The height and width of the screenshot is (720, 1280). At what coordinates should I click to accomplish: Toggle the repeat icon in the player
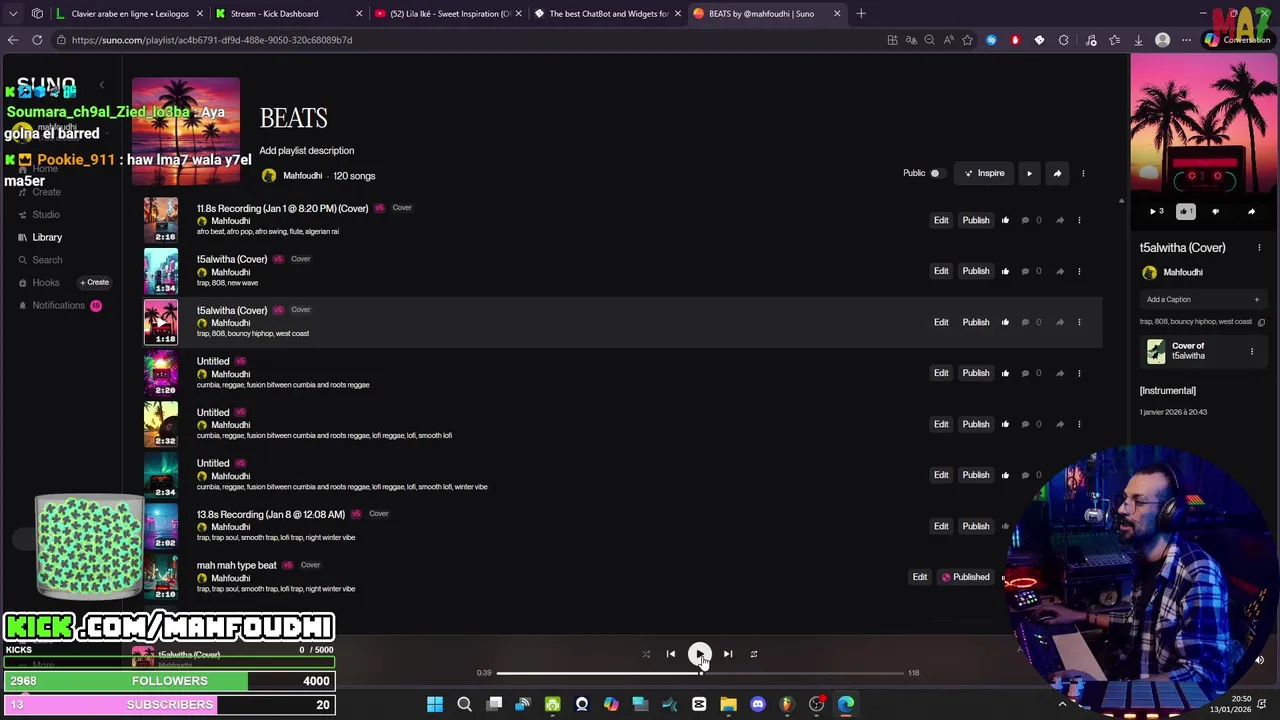[x=754, y=654]
